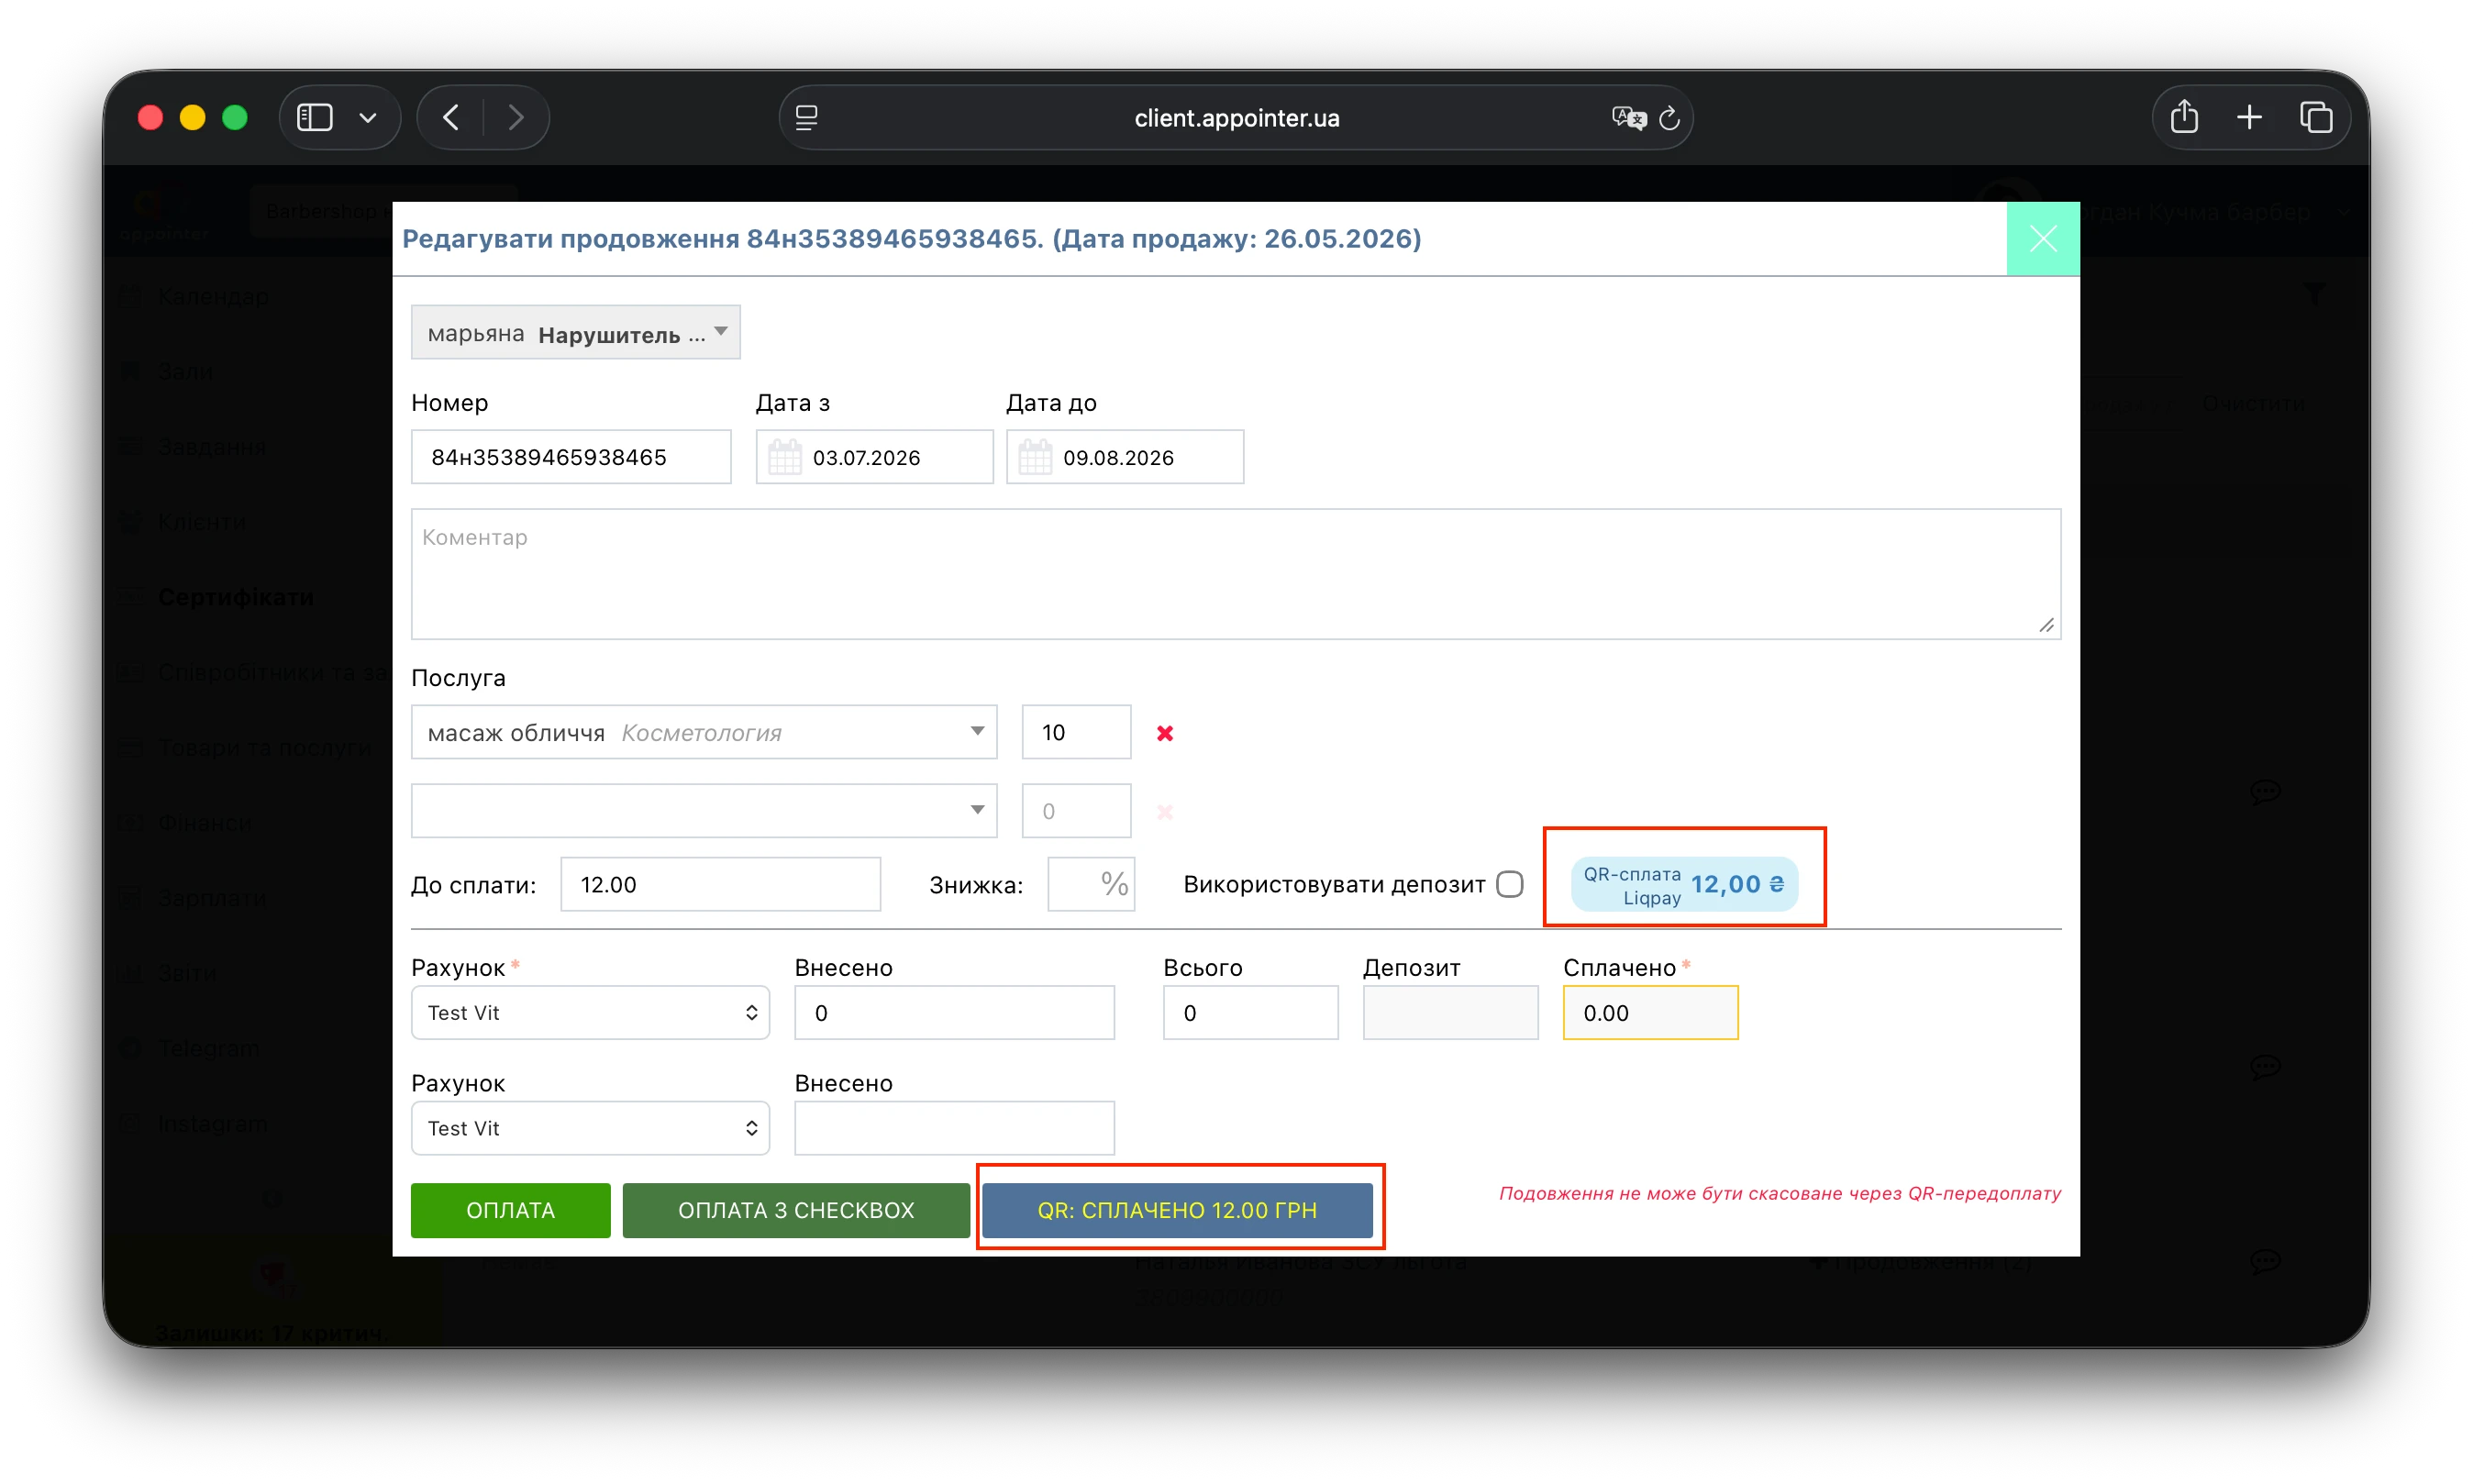The height and width of the screenshot is (1484, 2473).
Task: Open Завдання in the dimmed sidebar
Action: pos(212,447)
